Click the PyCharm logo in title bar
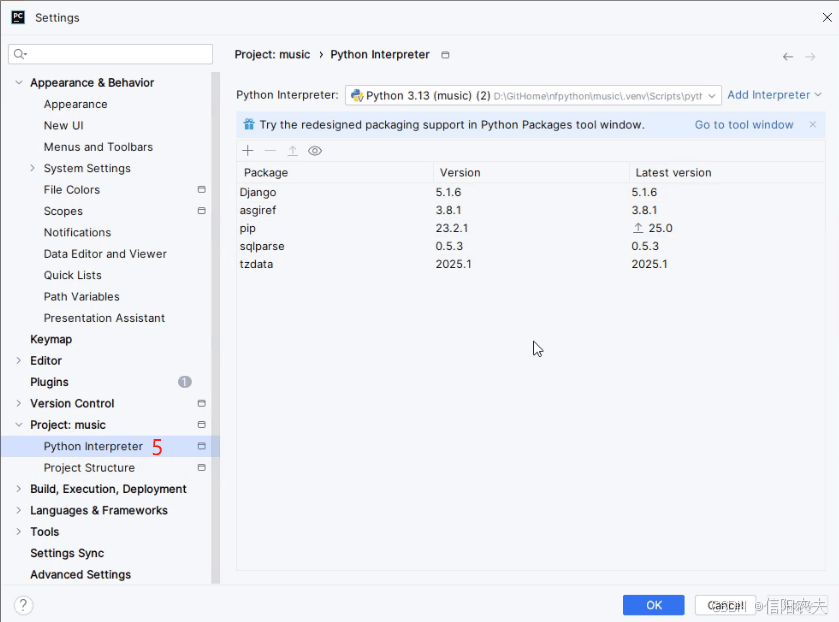 (18, 17)
